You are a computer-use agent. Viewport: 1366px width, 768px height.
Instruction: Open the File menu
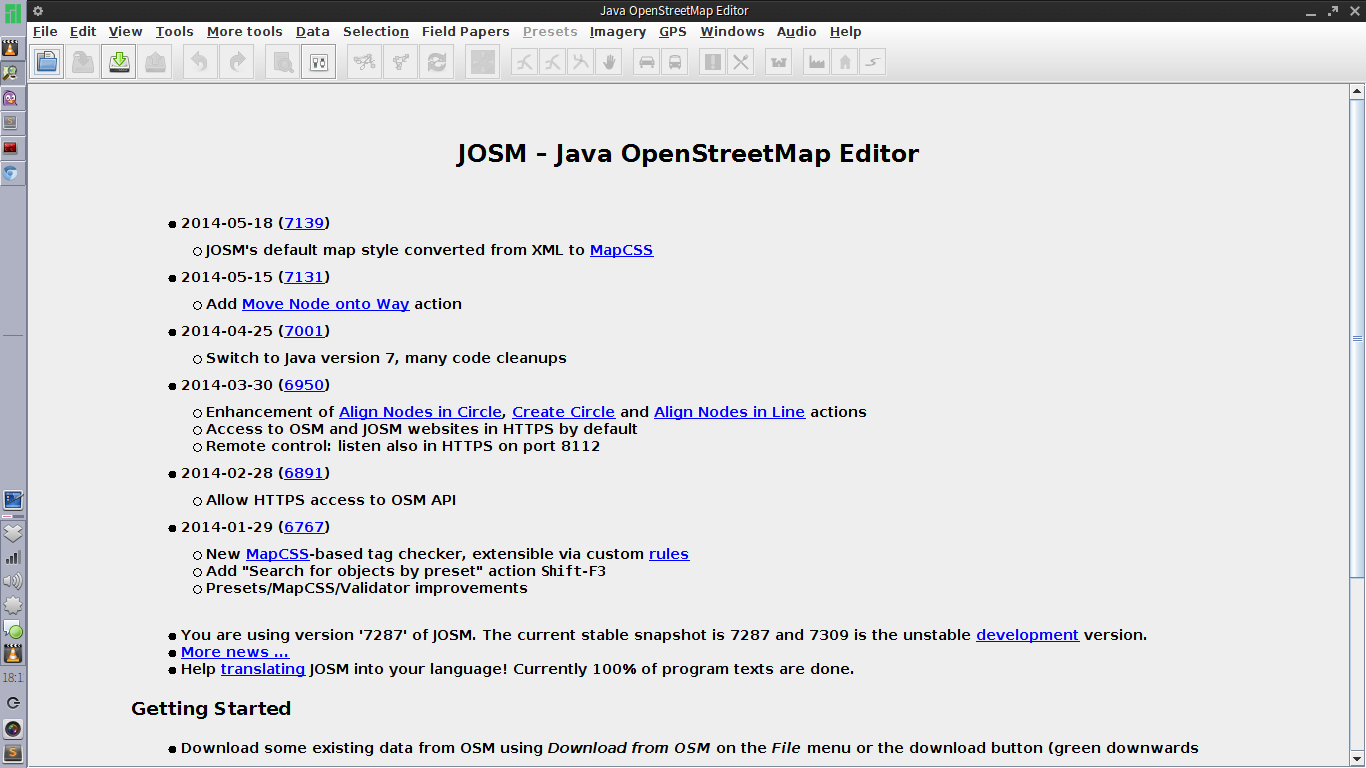[45, 32]
